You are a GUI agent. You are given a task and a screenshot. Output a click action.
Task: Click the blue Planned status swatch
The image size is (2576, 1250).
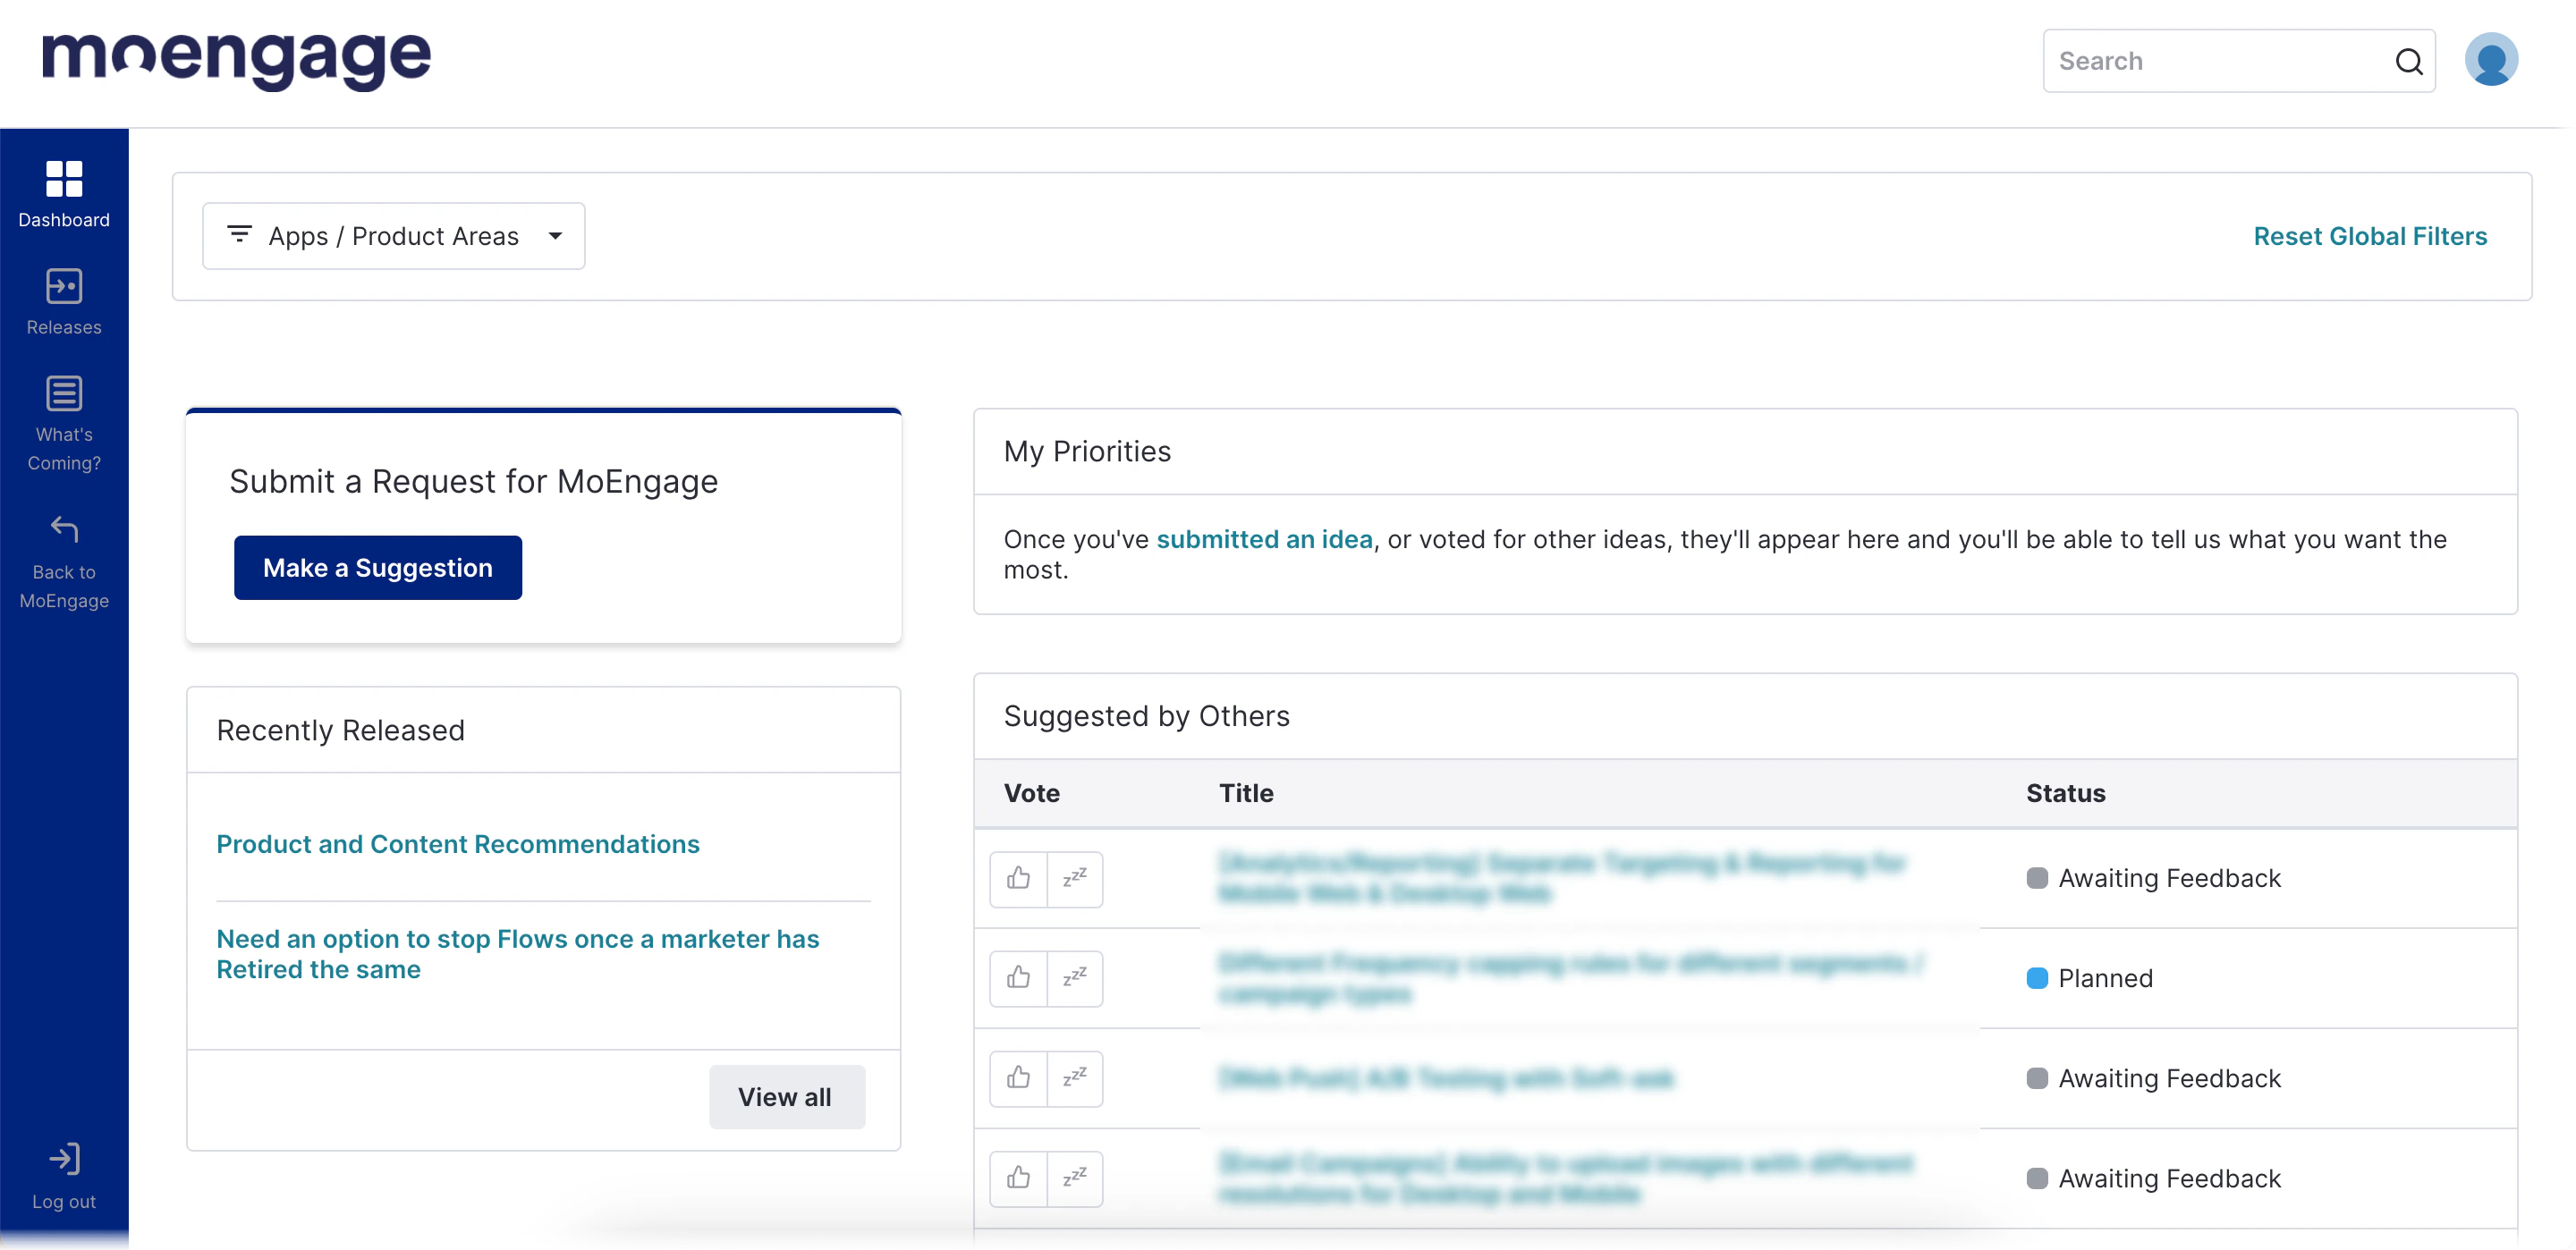2037,978
